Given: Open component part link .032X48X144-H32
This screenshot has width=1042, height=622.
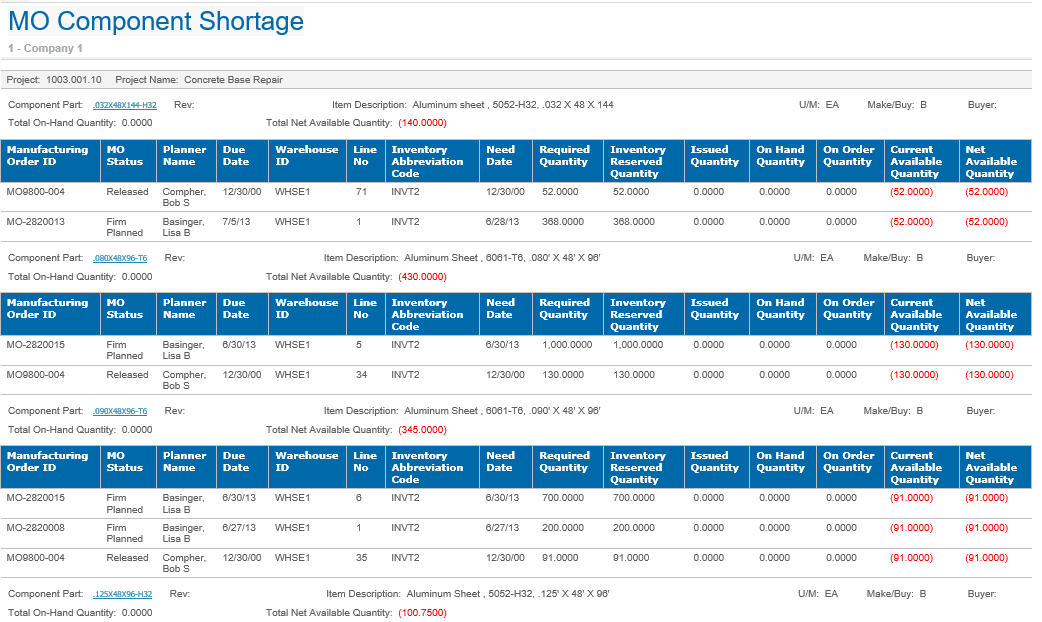Looking at the screenshot, I should point(125,105).
